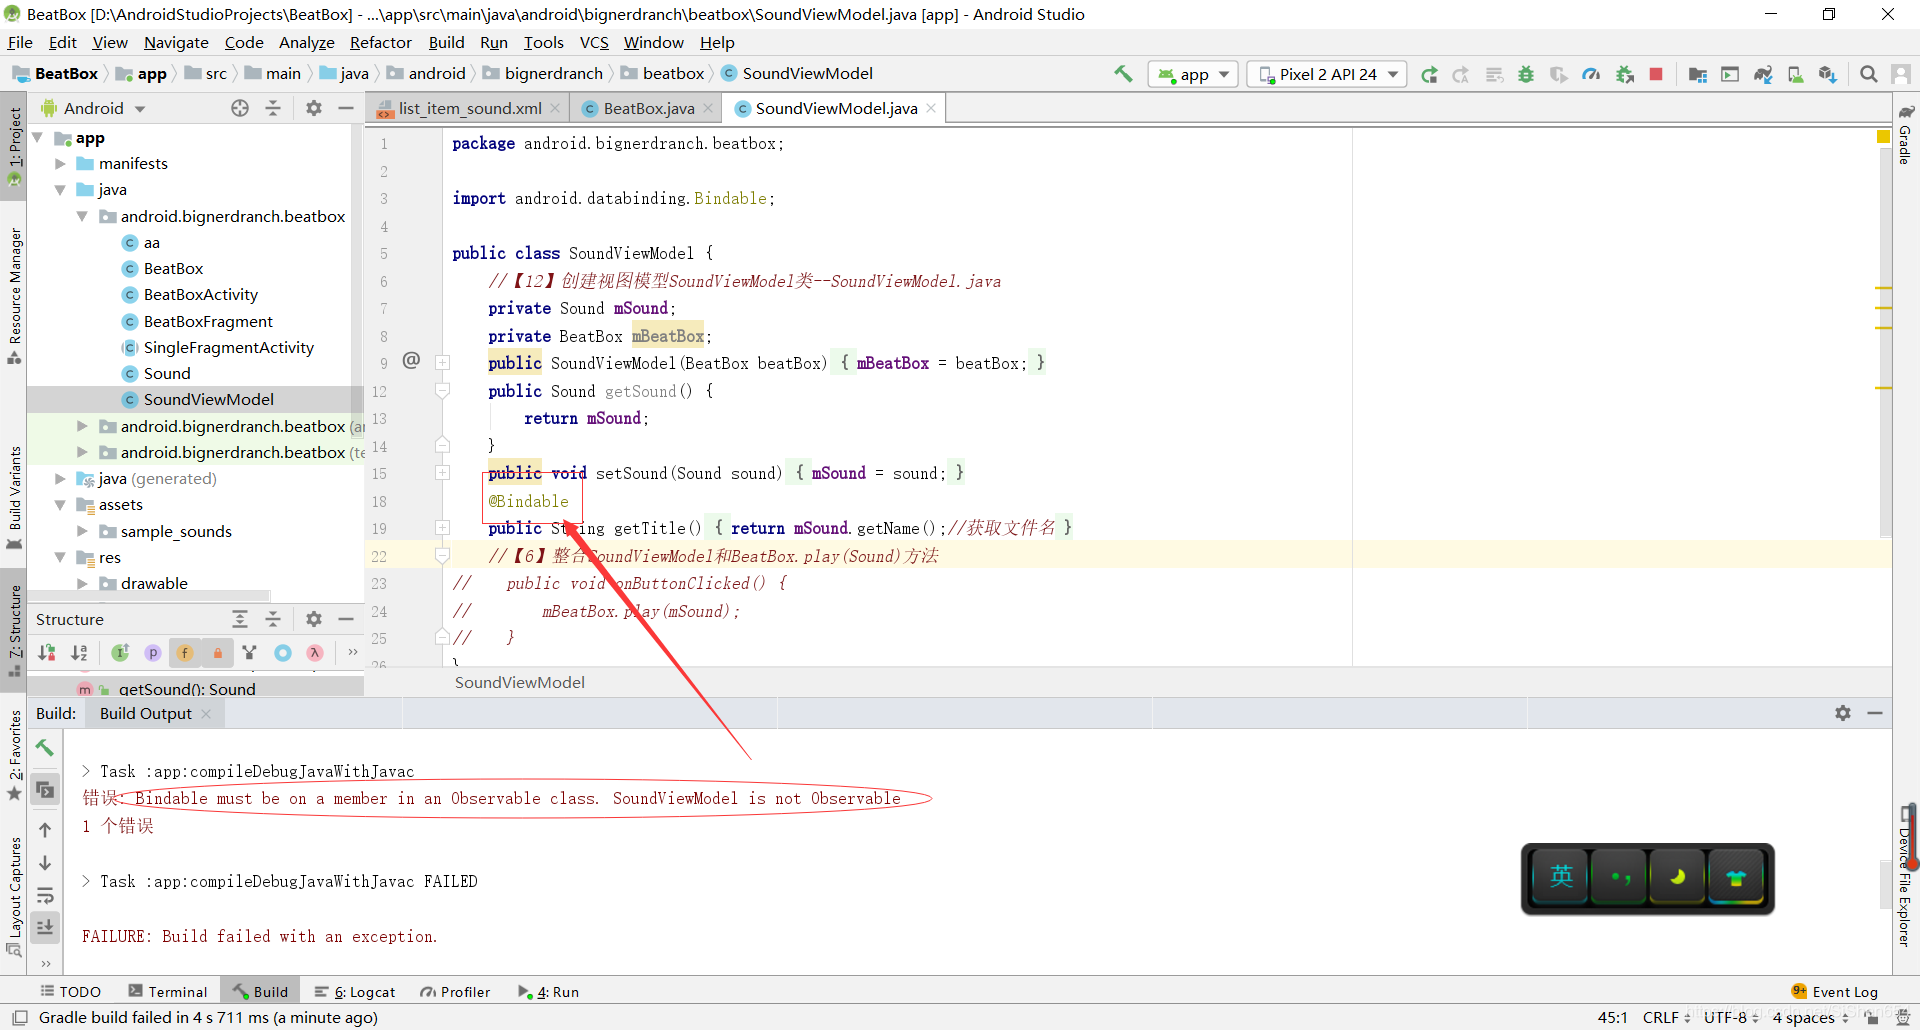The height and width of the screenshot is (1030, 1920).
Task: Jump to next build error down arrow
Action: click(x=45, y=863)
